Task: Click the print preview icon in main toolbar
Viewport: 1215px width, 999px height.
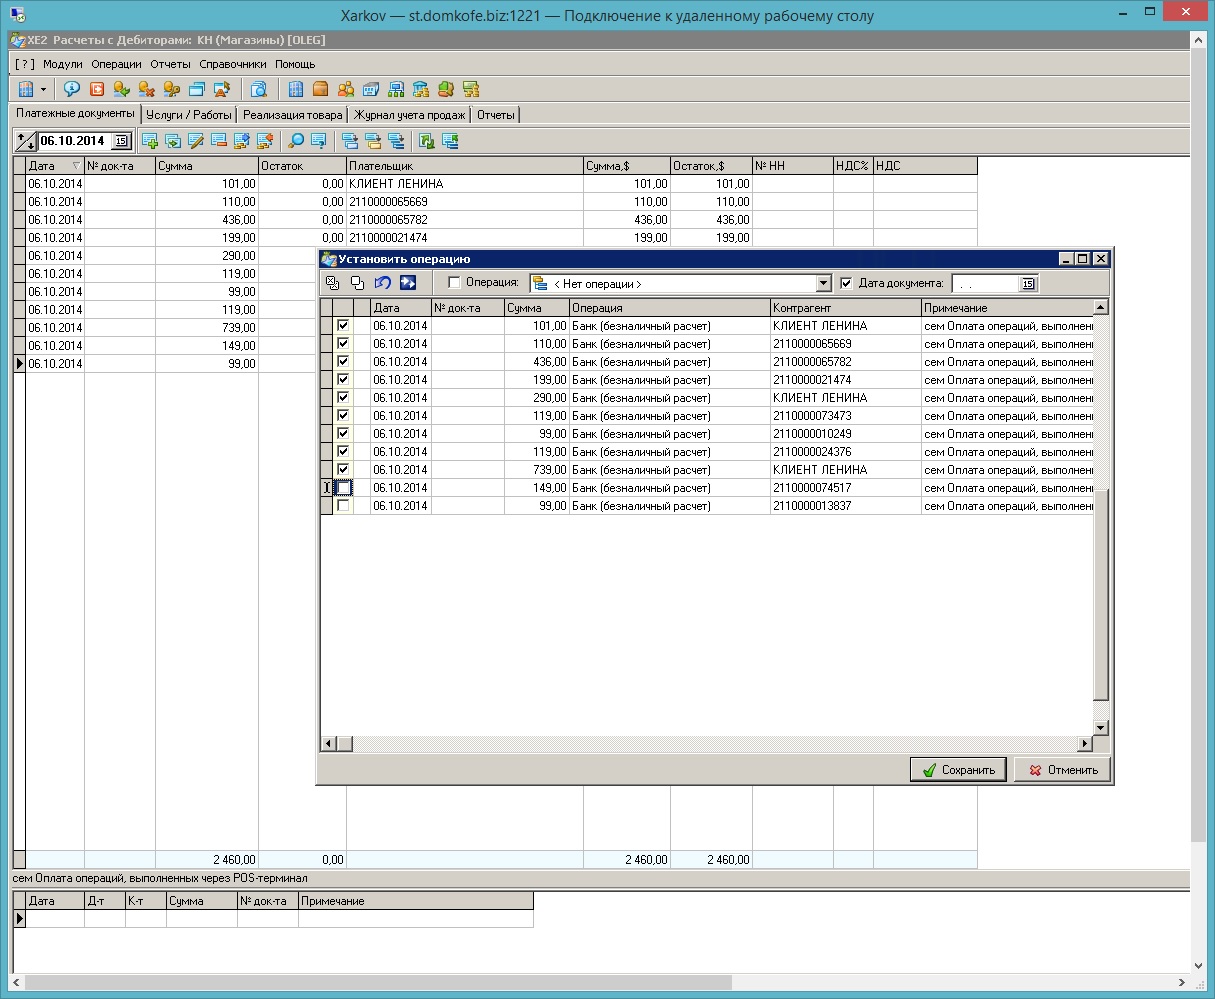Action: [259, 89]
